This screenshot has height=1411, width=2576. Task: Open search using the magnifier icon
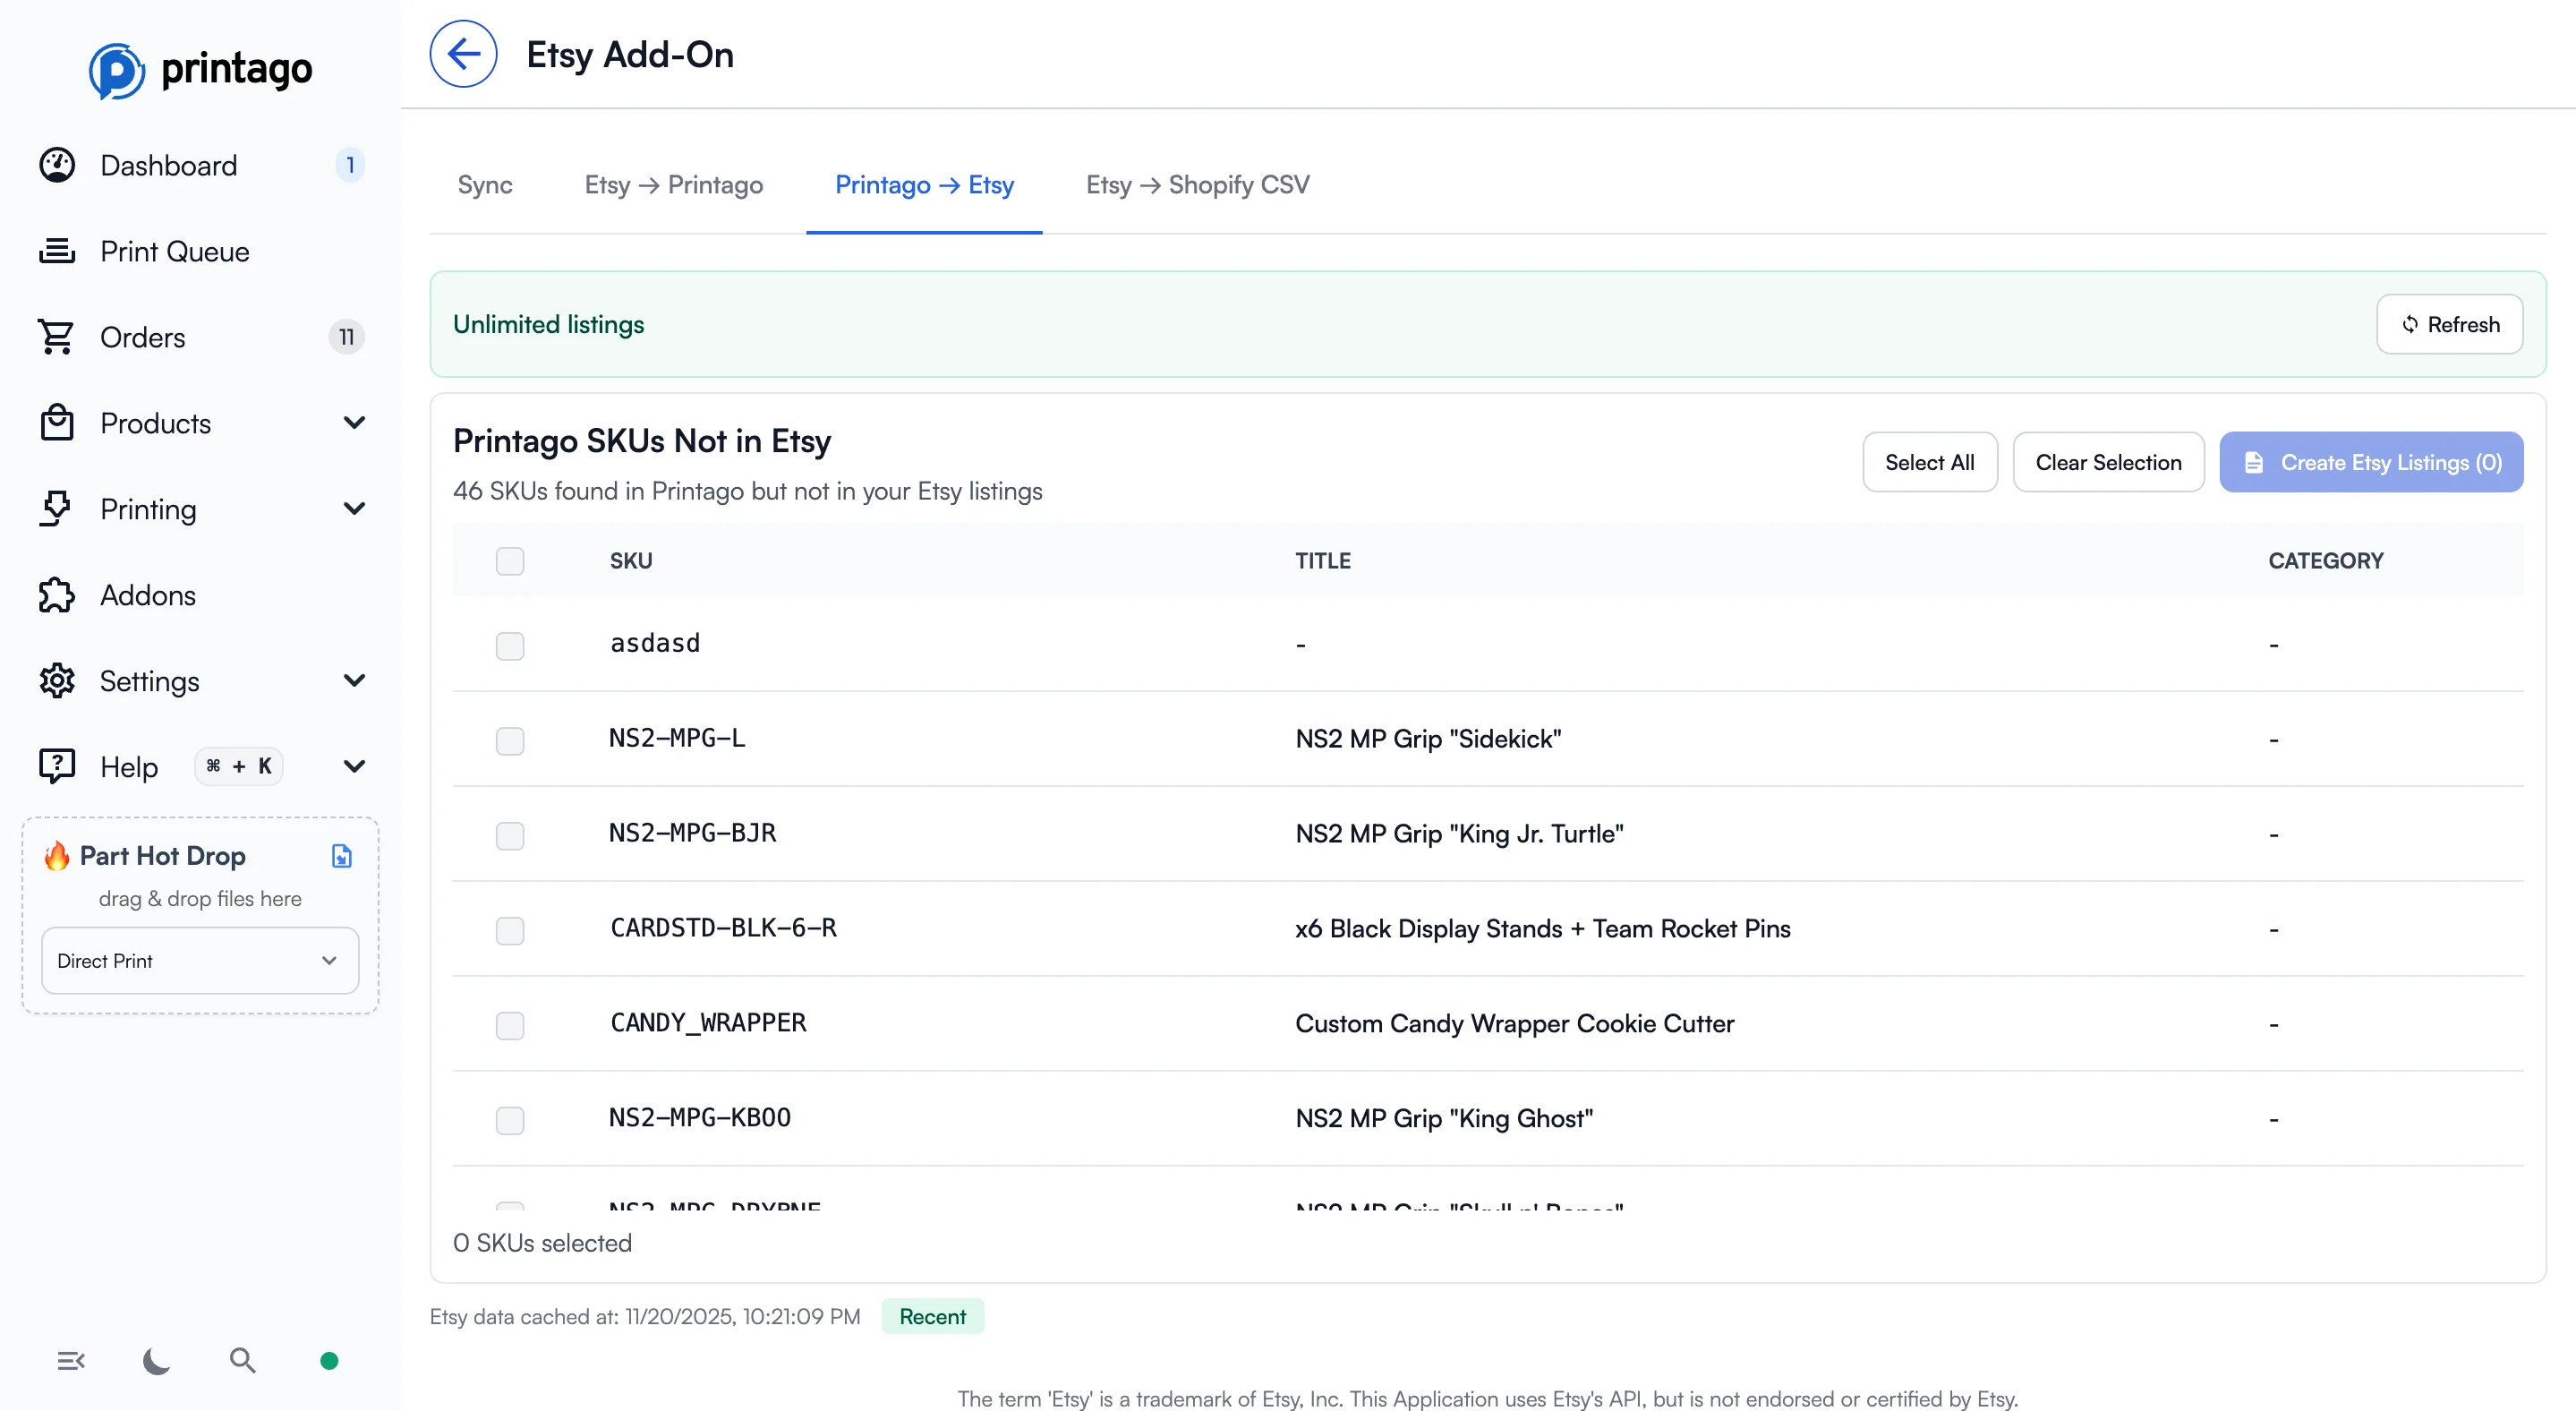(x=242, y=1361)
